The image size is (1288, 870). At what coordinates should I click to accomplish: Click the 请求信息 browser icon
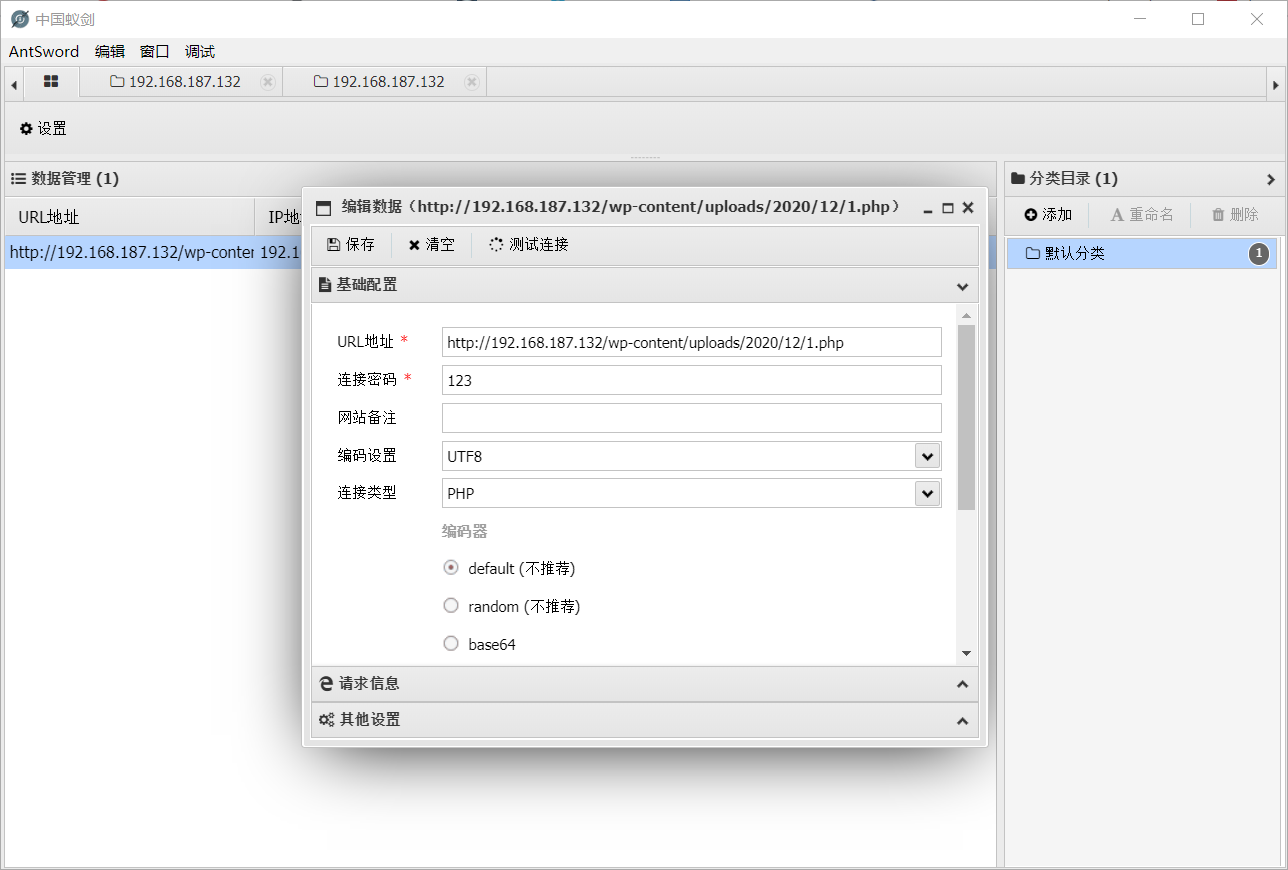coord(325,684)
